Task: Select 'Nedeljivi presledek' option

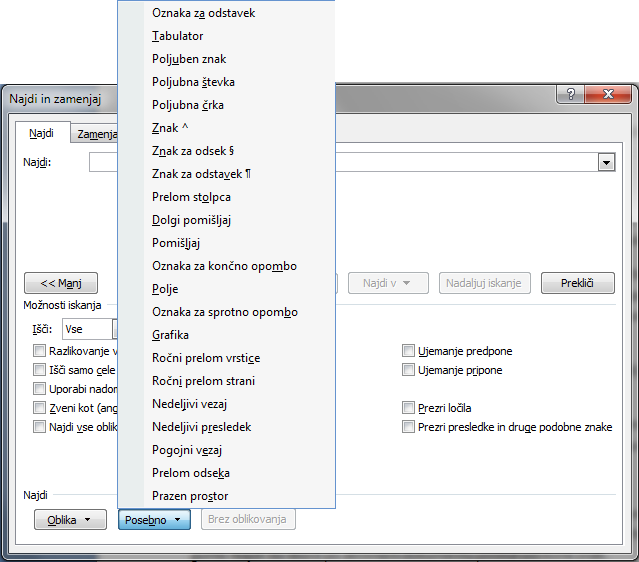Action: click(201, 427)
